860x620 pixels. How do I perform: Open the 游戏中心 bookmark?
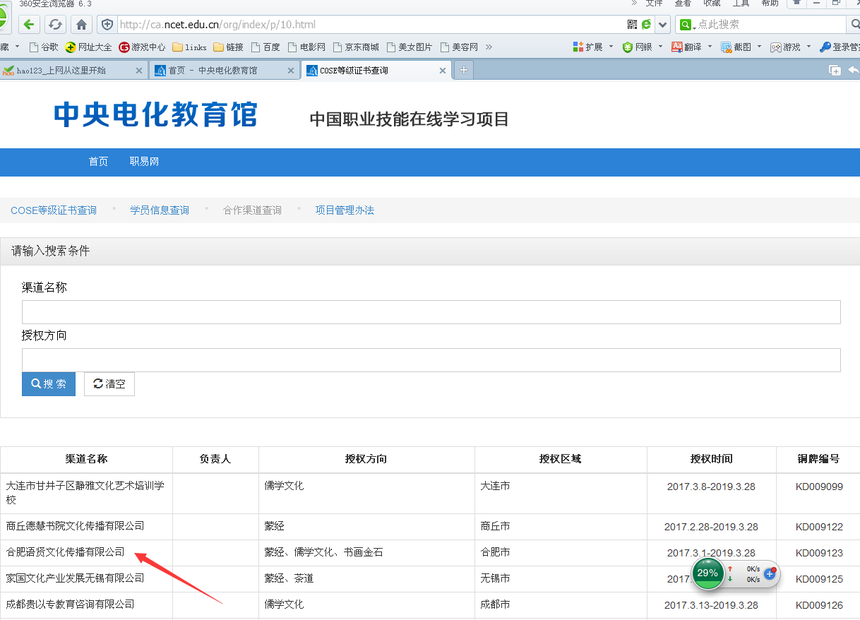click(x=142, y=47)
